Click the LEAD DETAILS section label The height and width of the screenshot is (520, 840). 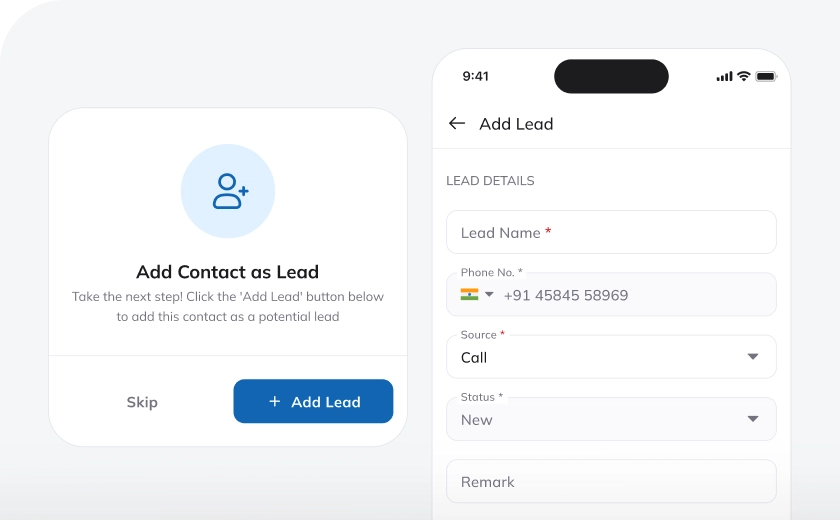[x=490, y=181]
